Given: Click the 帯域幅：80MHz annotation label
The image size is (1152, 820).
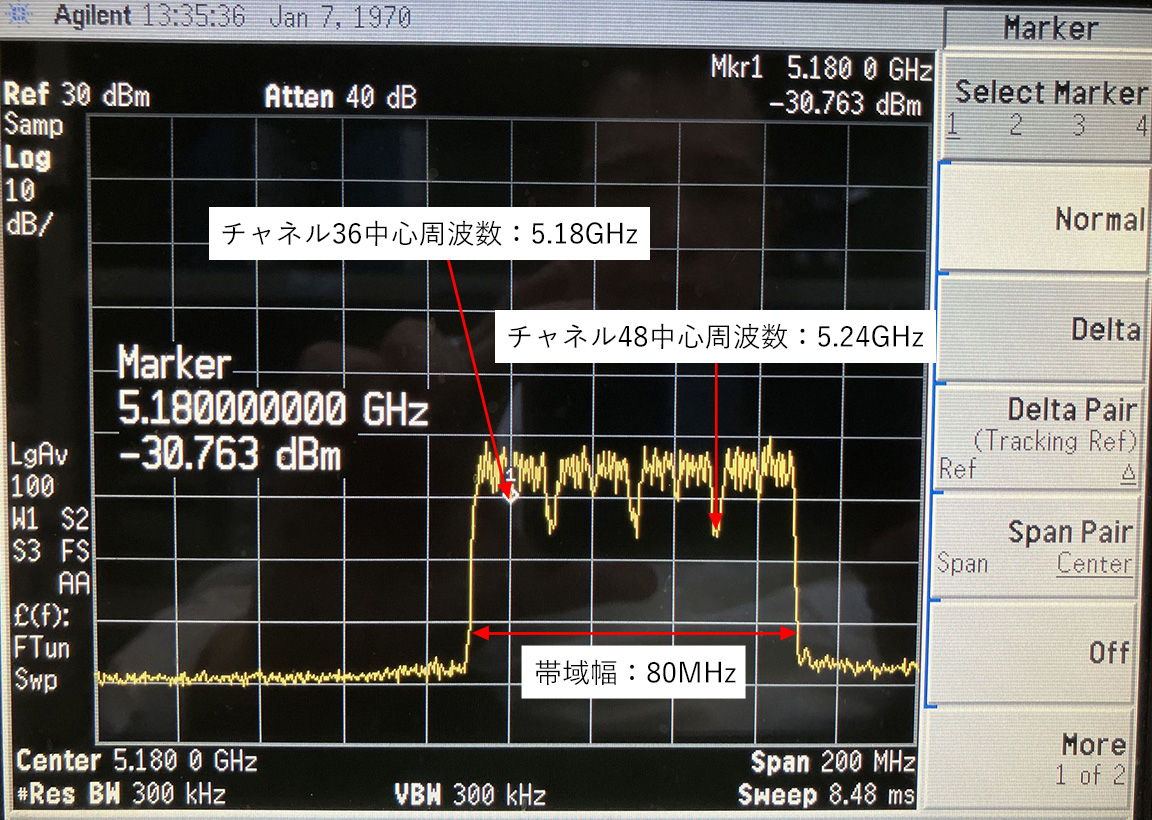Looking at the screenshot, I should [x=635, y=673].
